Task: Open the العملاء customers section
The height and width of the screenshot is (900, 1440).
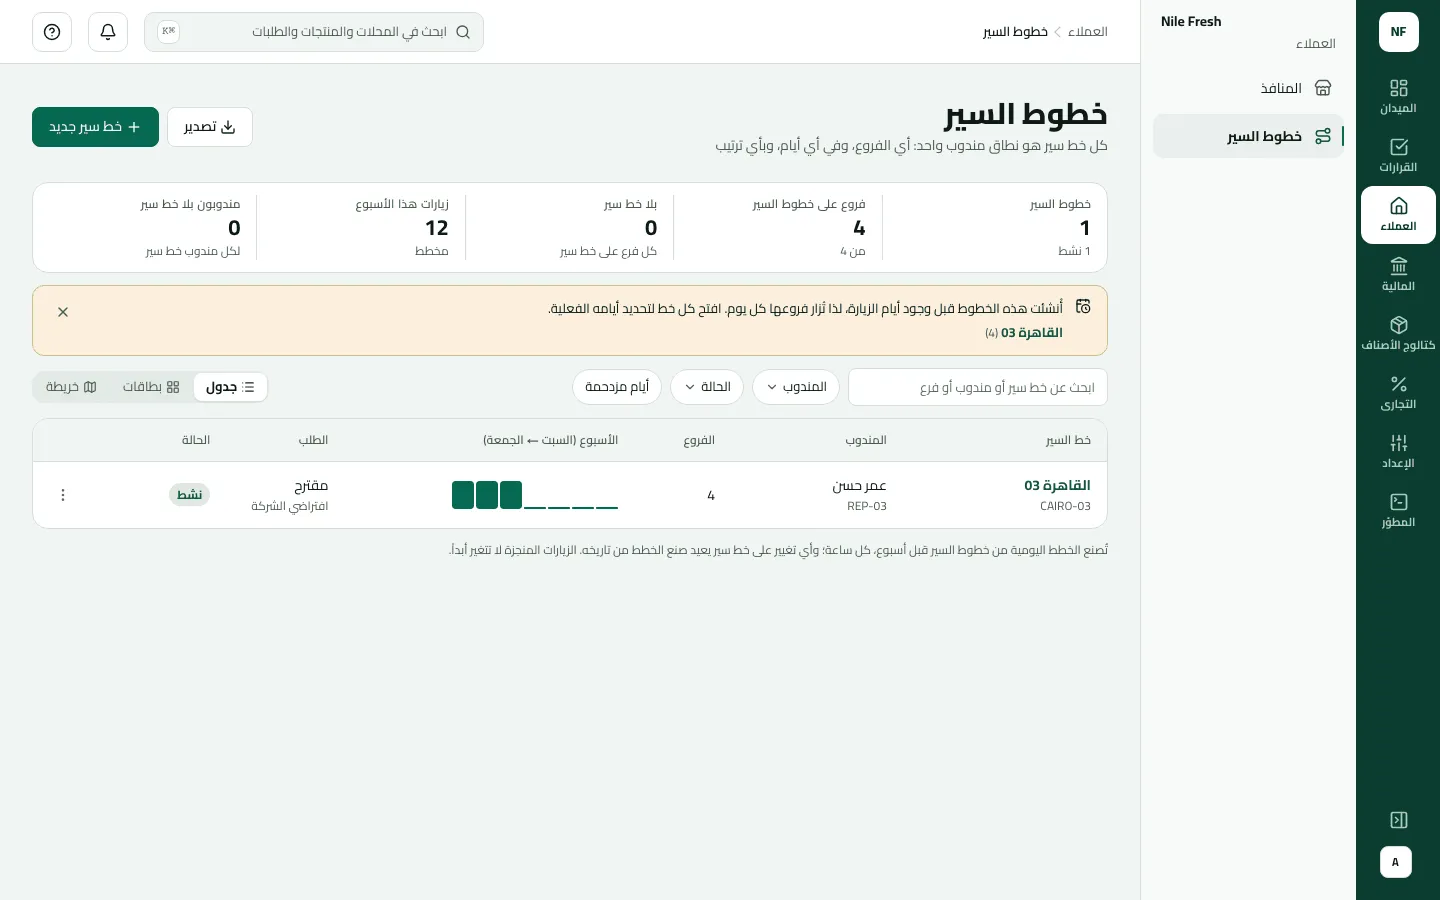Action: coord(1398,215)
